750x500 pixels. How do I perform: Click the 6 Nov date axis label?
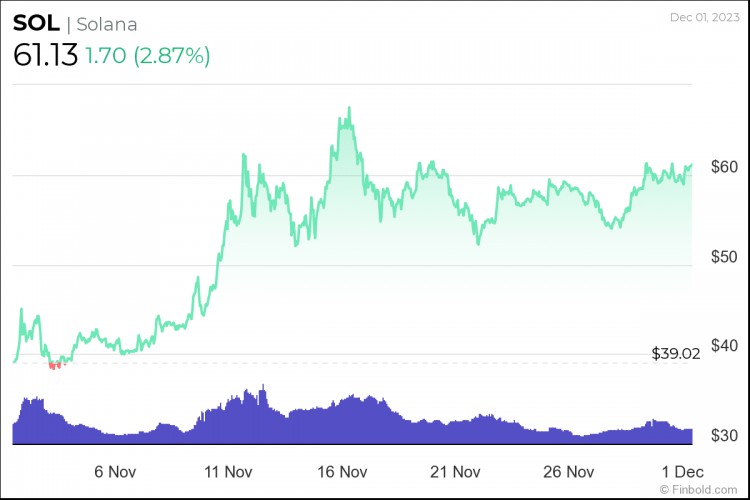click(115, 472)
